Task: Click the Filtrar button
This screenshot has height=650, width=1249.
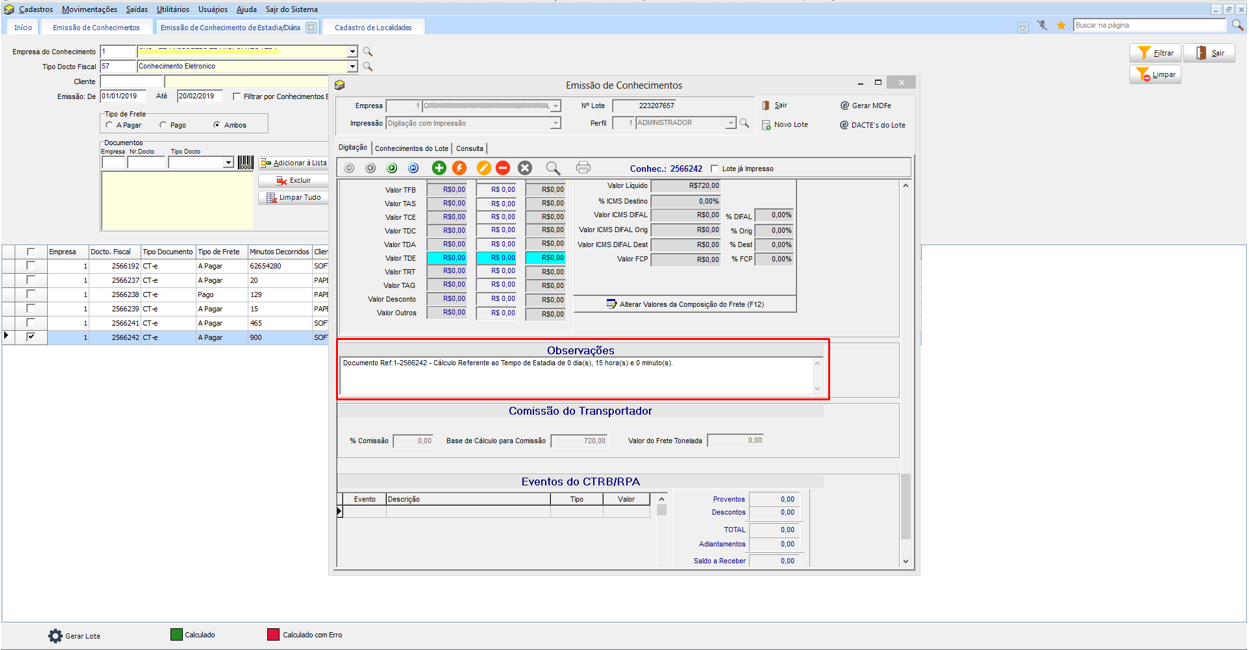Action: [x=1155, y=53]
